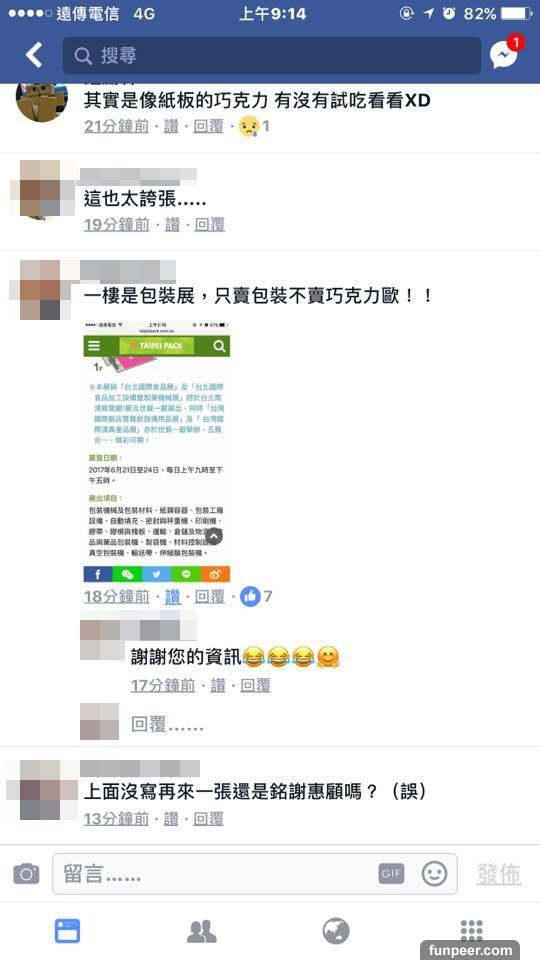The height and width of the screenshot is (960, 540).
Task: Tap the 回覆…… reply field in thread
Action: (x=167, y=726)
